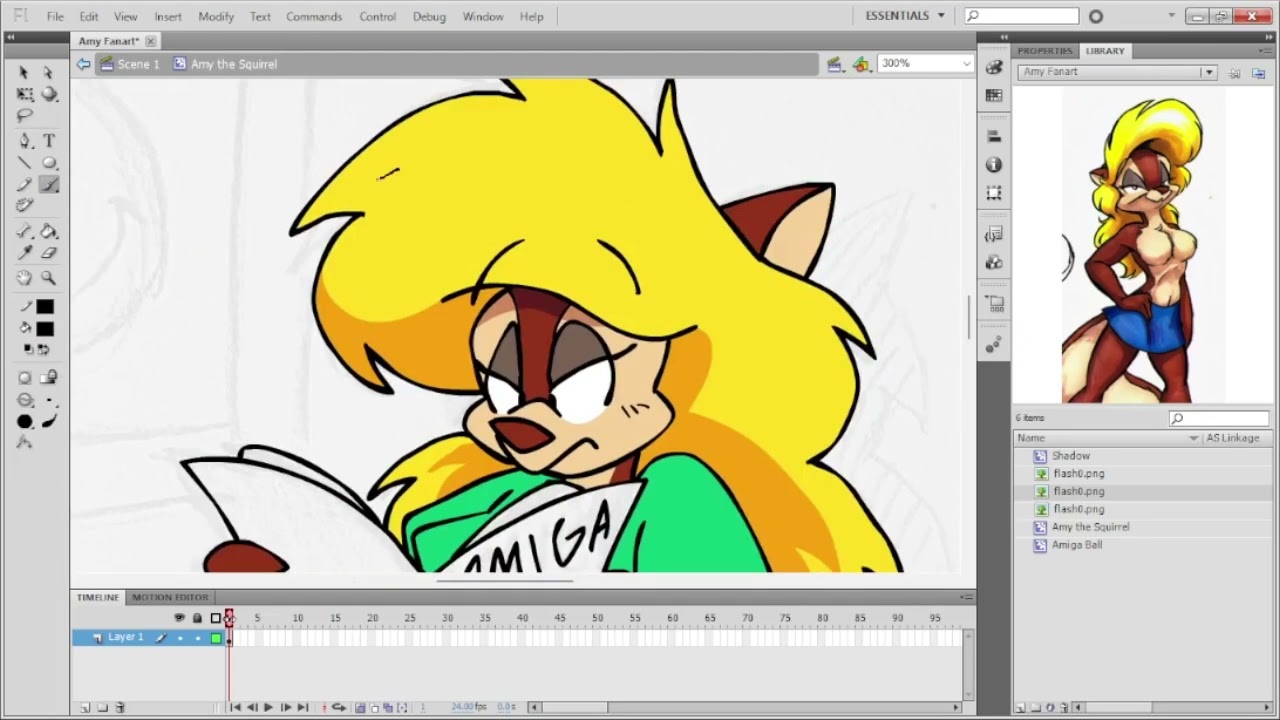Open the Modify menu
Viewport: 1280px width, 720px height.
tap(216, 16)
